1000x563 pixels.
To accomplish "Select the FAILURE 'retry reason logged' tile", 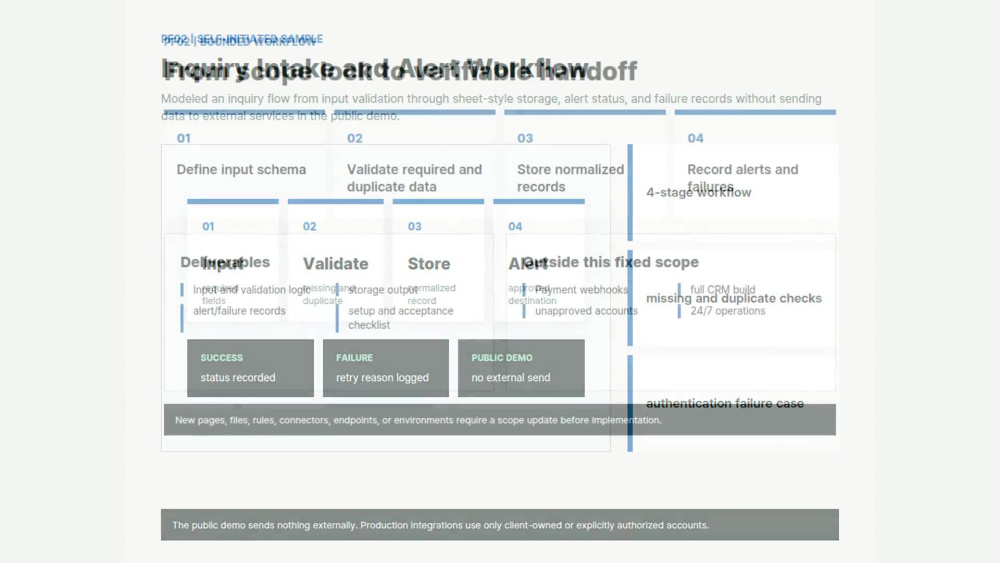I will 386,368.
